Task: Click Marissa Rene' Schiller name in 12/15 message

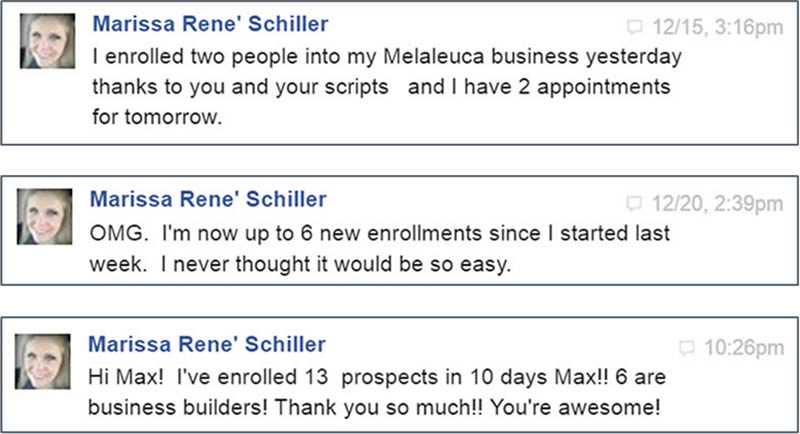Action: coord(209,23)
